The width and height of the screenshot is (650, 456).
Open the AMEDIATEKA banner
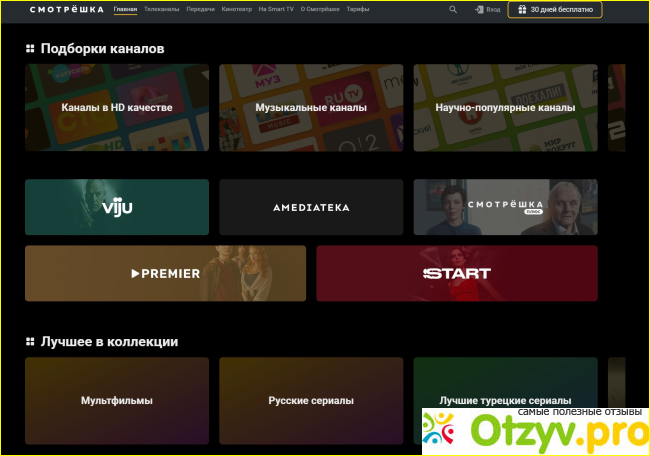point(311,207)
